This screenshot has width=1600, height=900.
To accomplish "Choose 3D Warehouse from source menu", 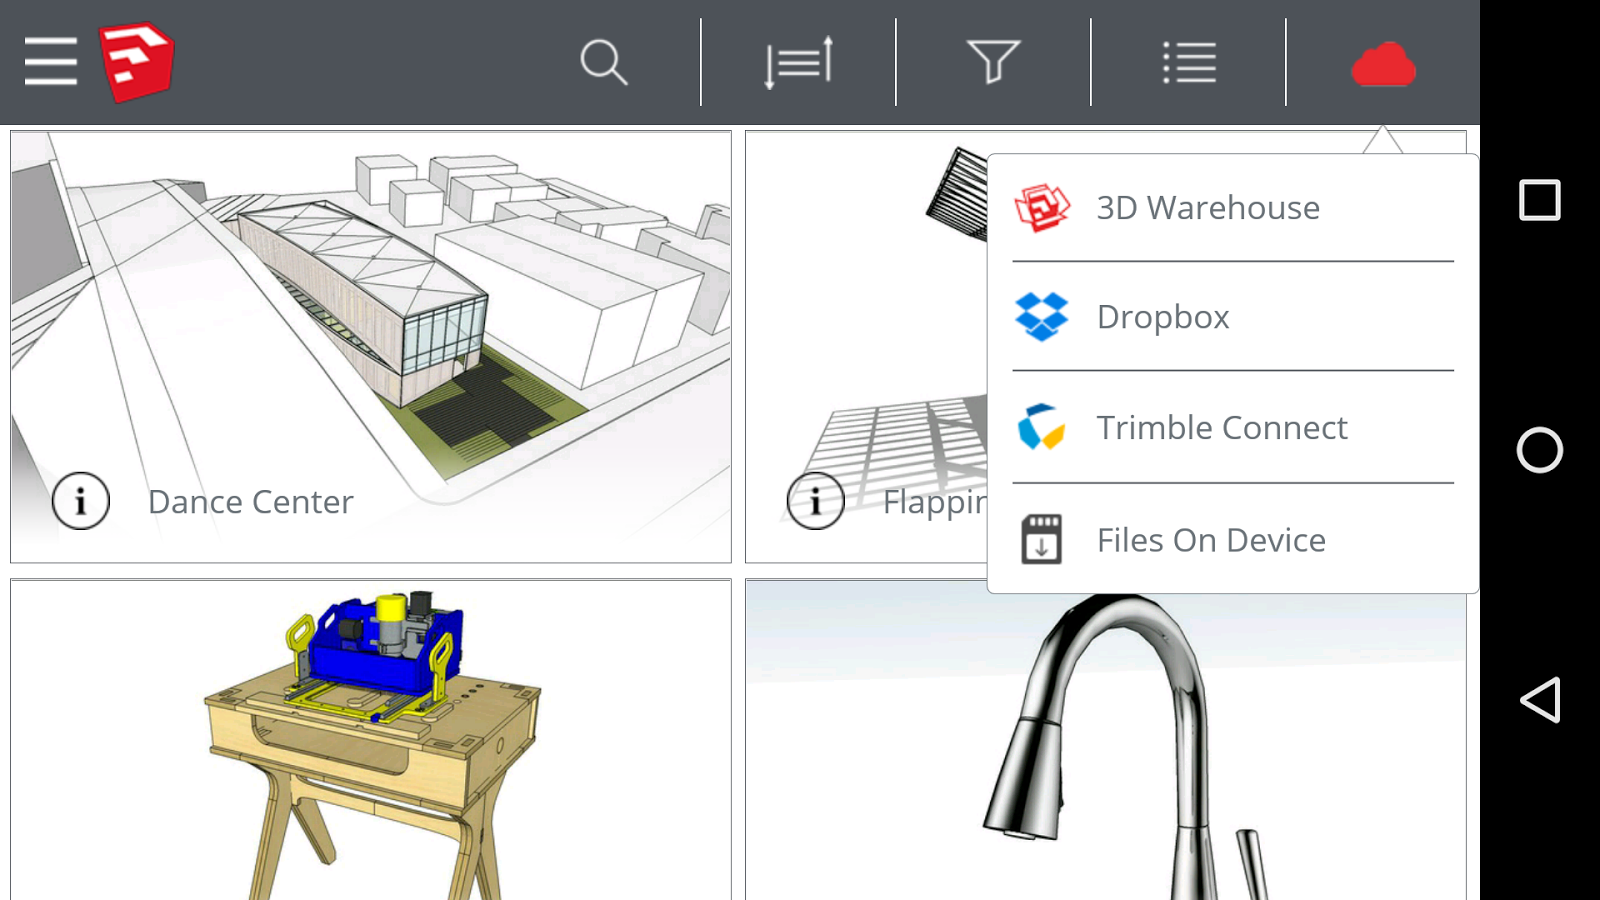I will pyautogui.click(x=1233, y=208).
